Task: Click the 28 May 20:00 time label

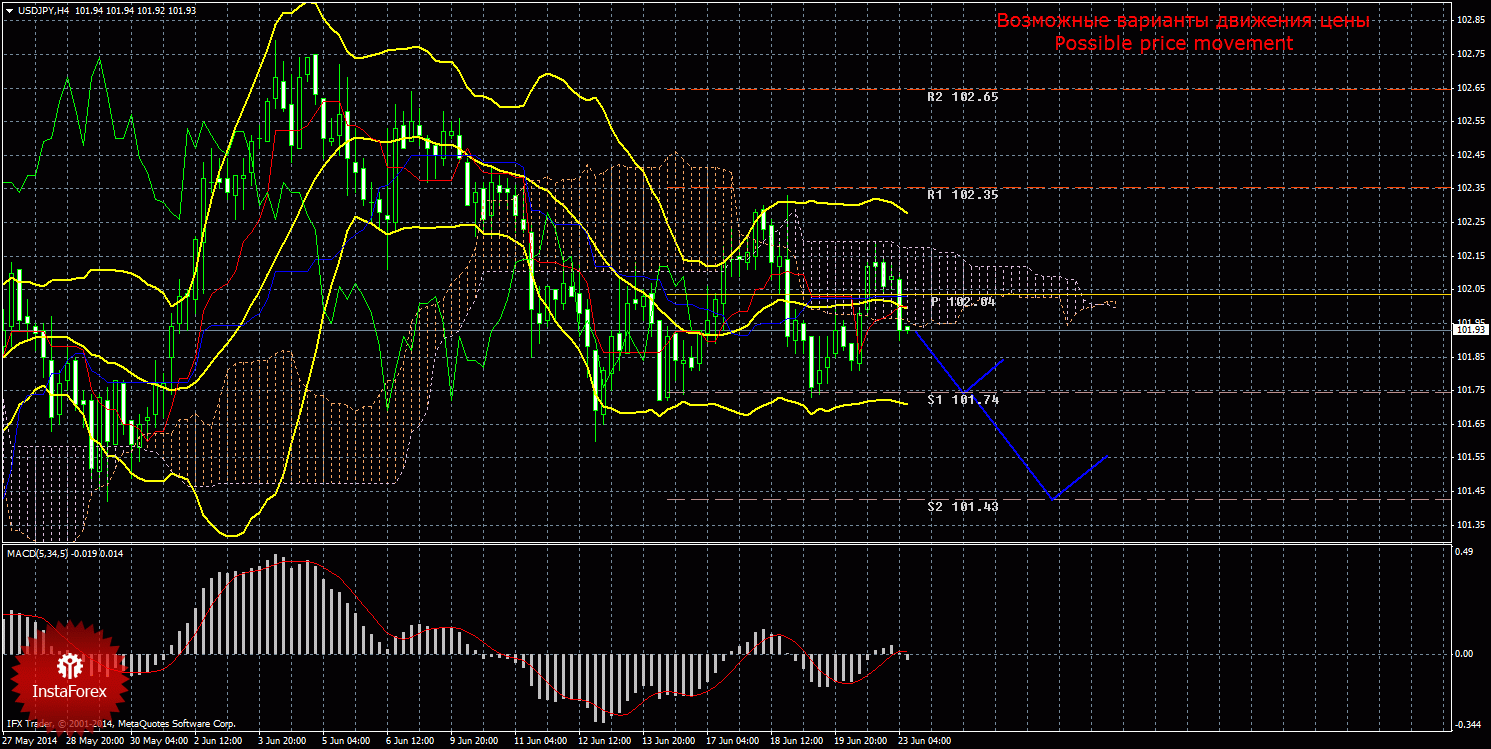Action: [x=94, y=742]
